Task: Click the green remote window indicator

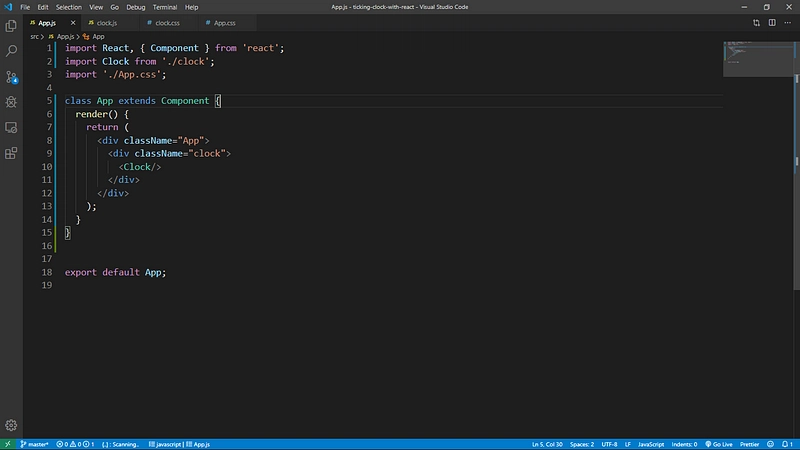Action: coord(8,444)
